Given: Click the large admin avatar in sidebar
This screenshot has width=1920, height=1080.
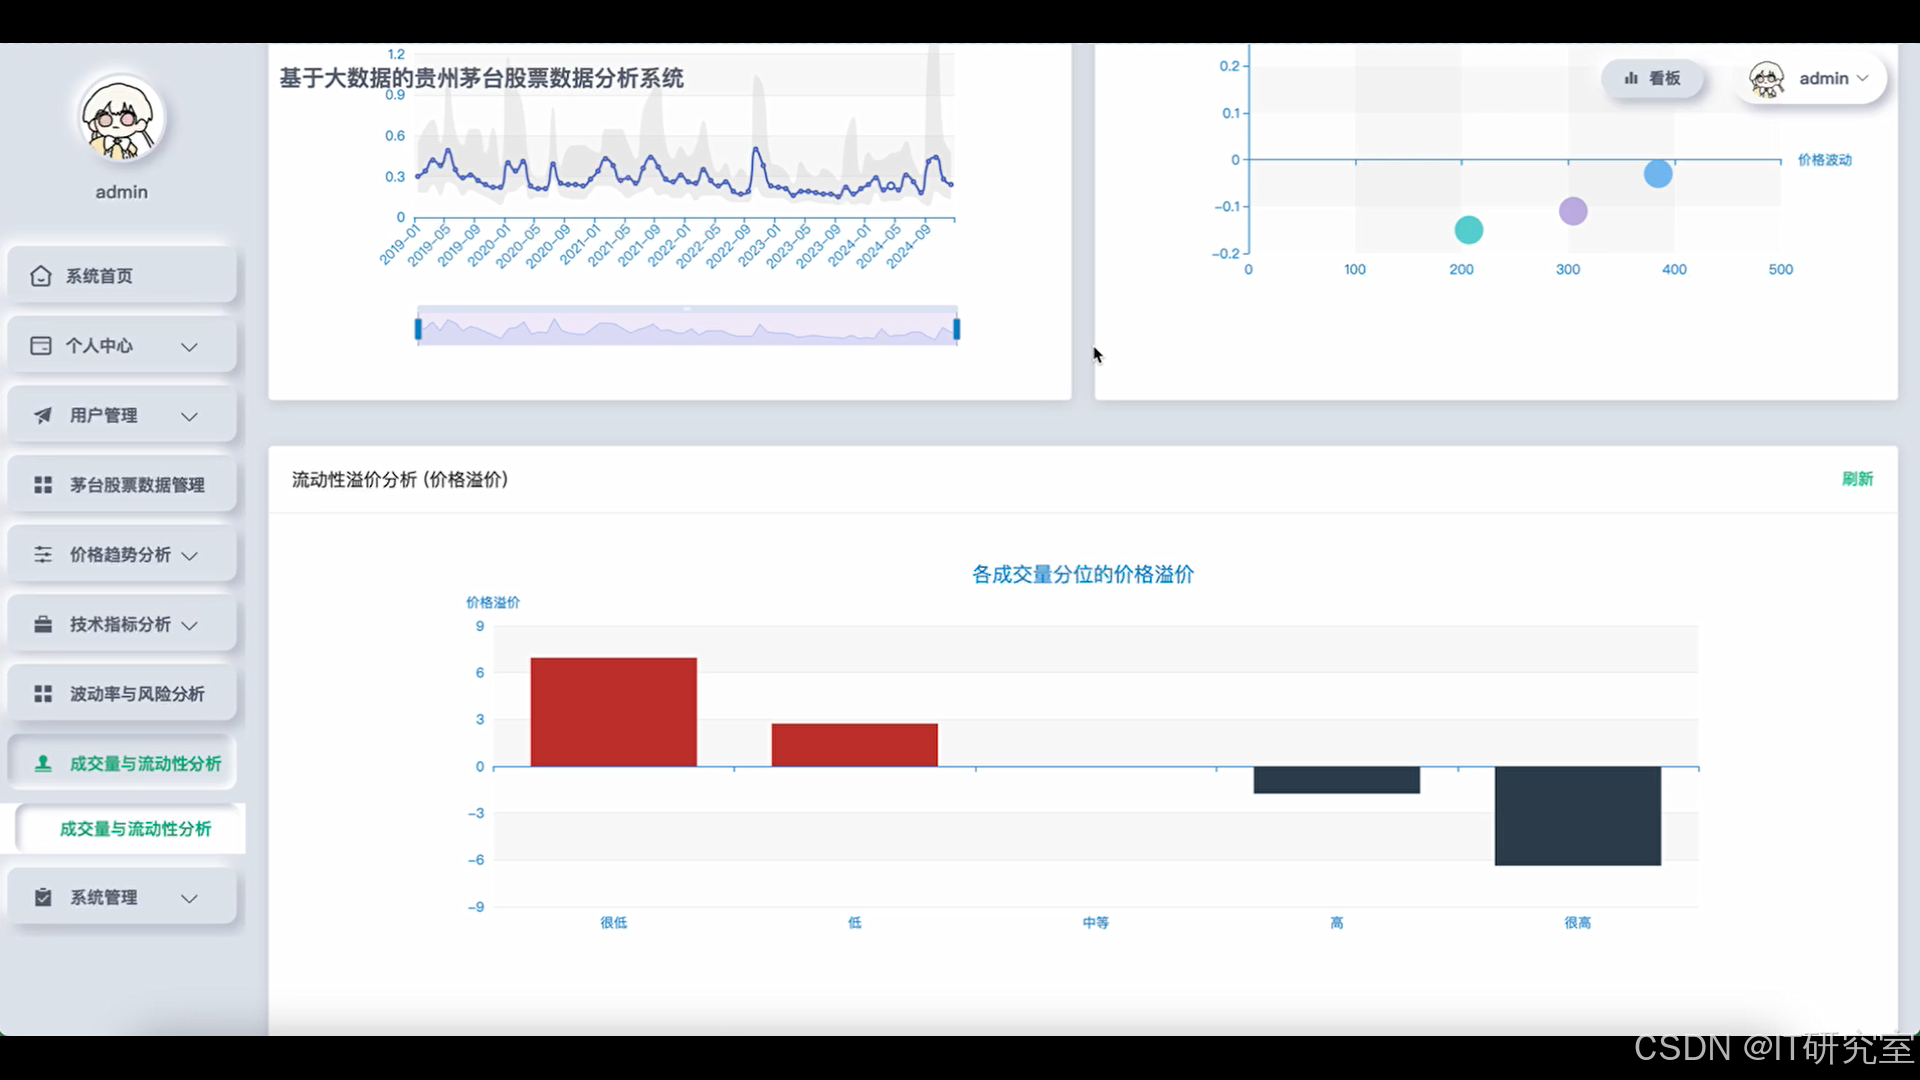Looking at the screenshot, I should tap(121, 119).
